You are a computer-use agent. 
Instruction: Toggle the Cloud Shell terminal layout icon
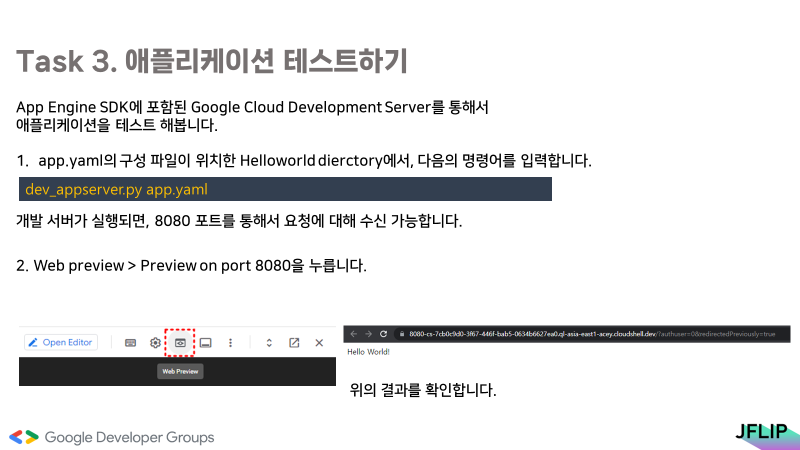[x=206, y=343]
